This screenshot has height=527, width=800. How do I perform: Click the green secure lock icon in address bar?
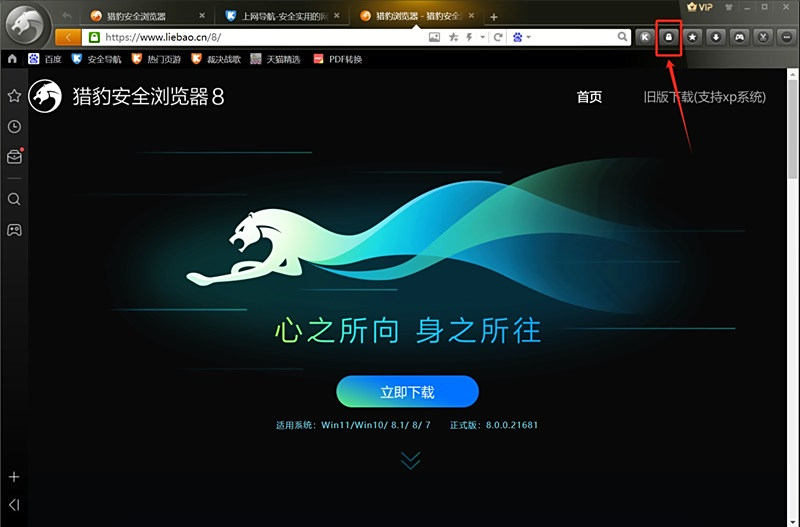pyautogui.click(x=94, y=37)
